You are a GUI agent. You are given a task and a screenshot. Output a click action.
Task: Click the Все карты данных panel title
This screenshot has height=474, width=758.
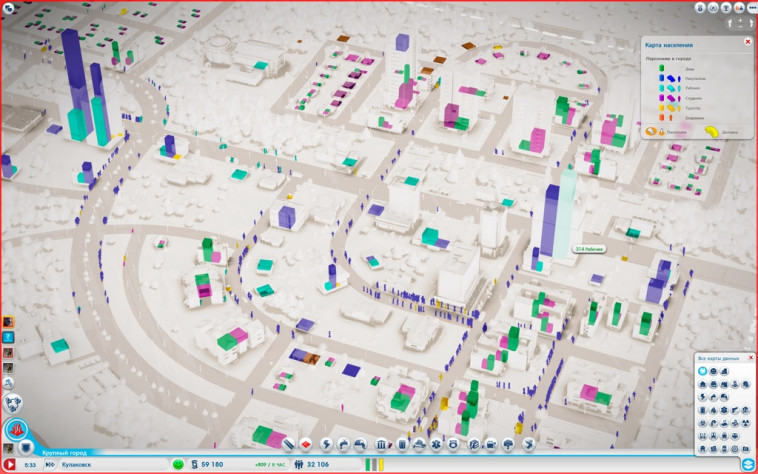point(718,358)
